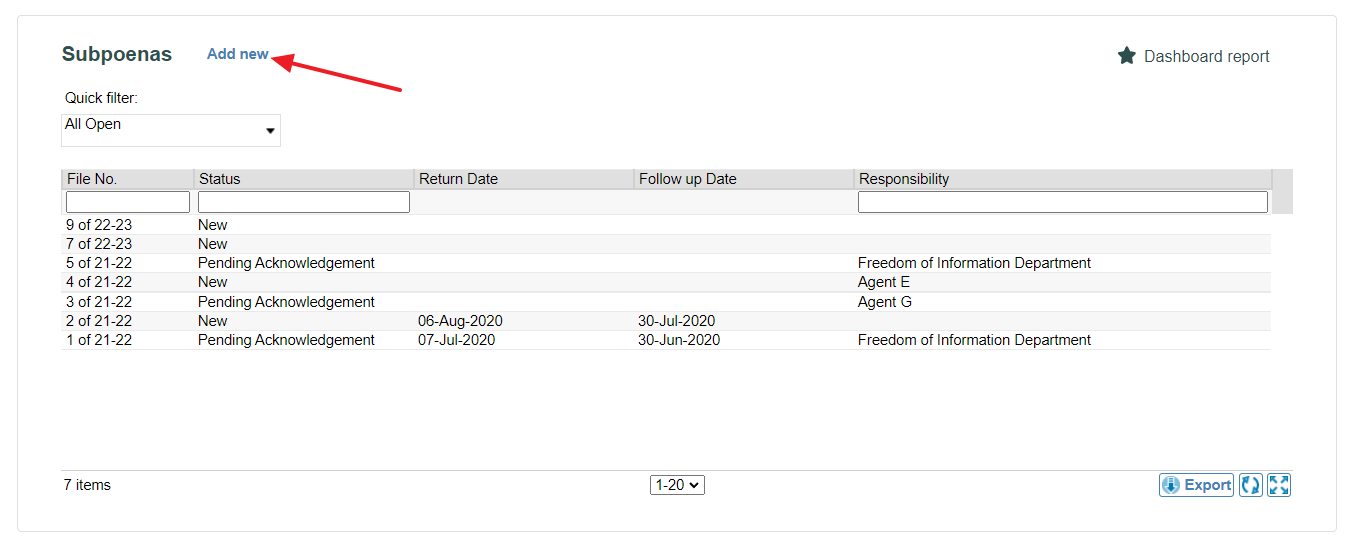Click the Dashboard report star icon

click(x=1127, y=56)
